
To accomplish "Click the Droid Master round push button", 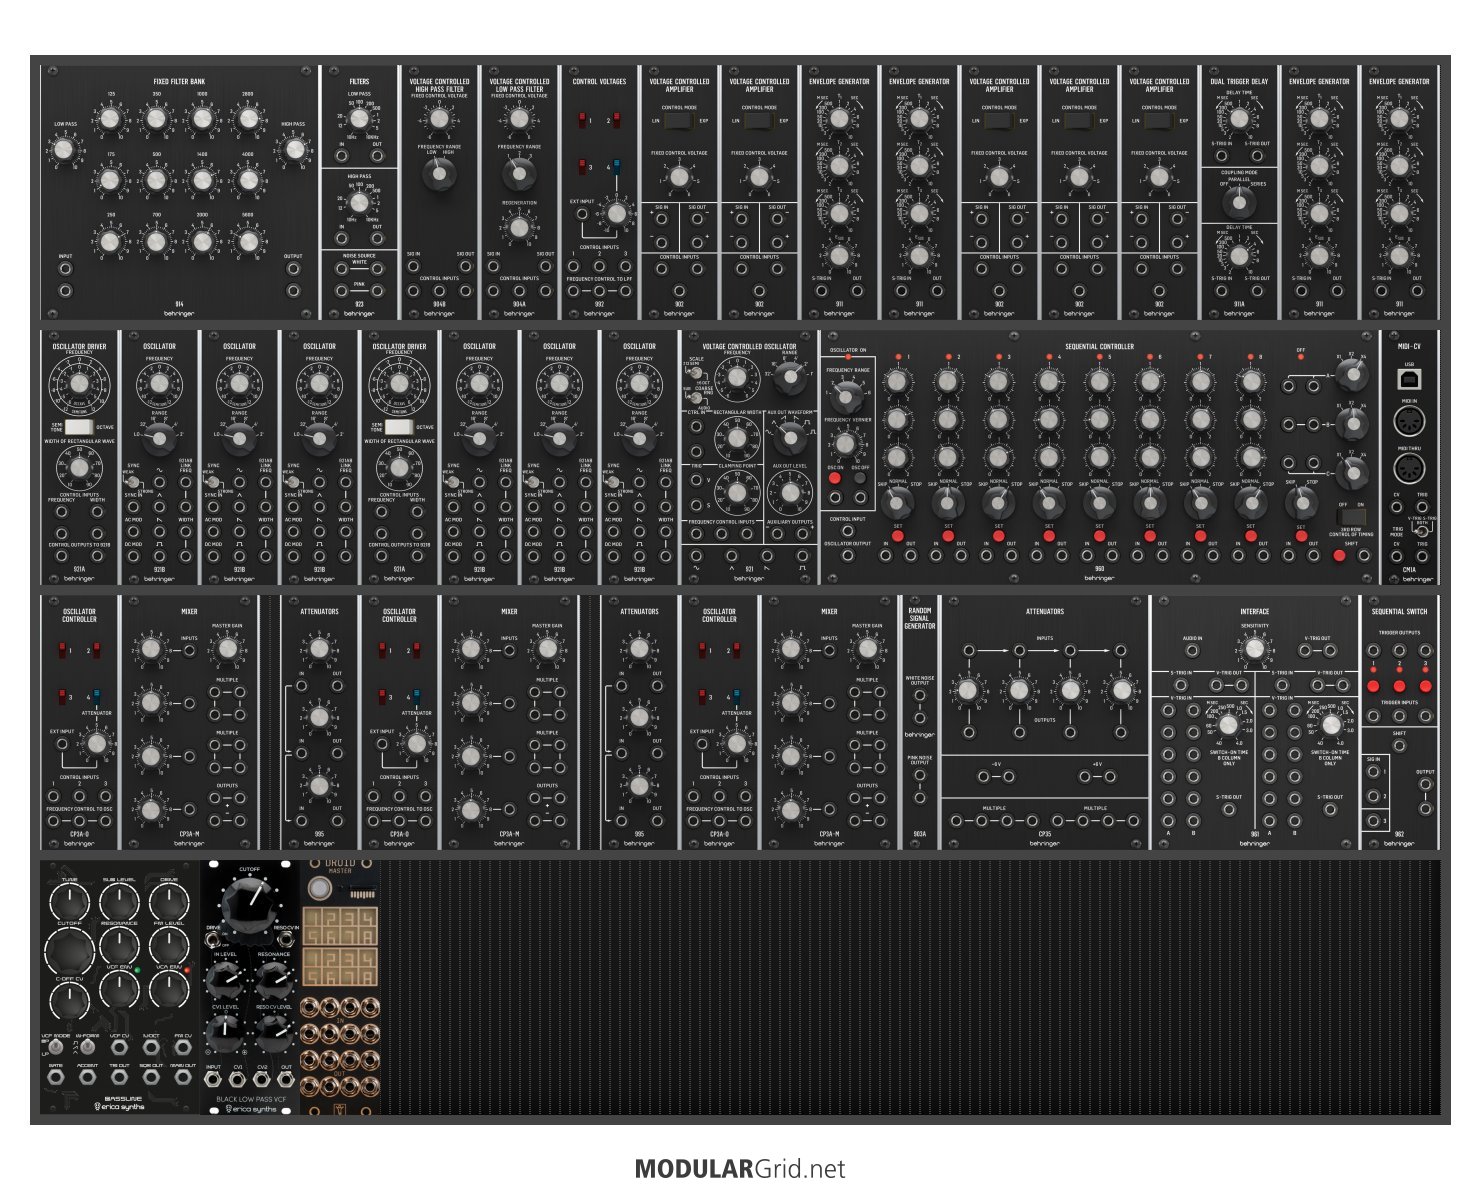I will pyautogui.click(x=319, y=887).
